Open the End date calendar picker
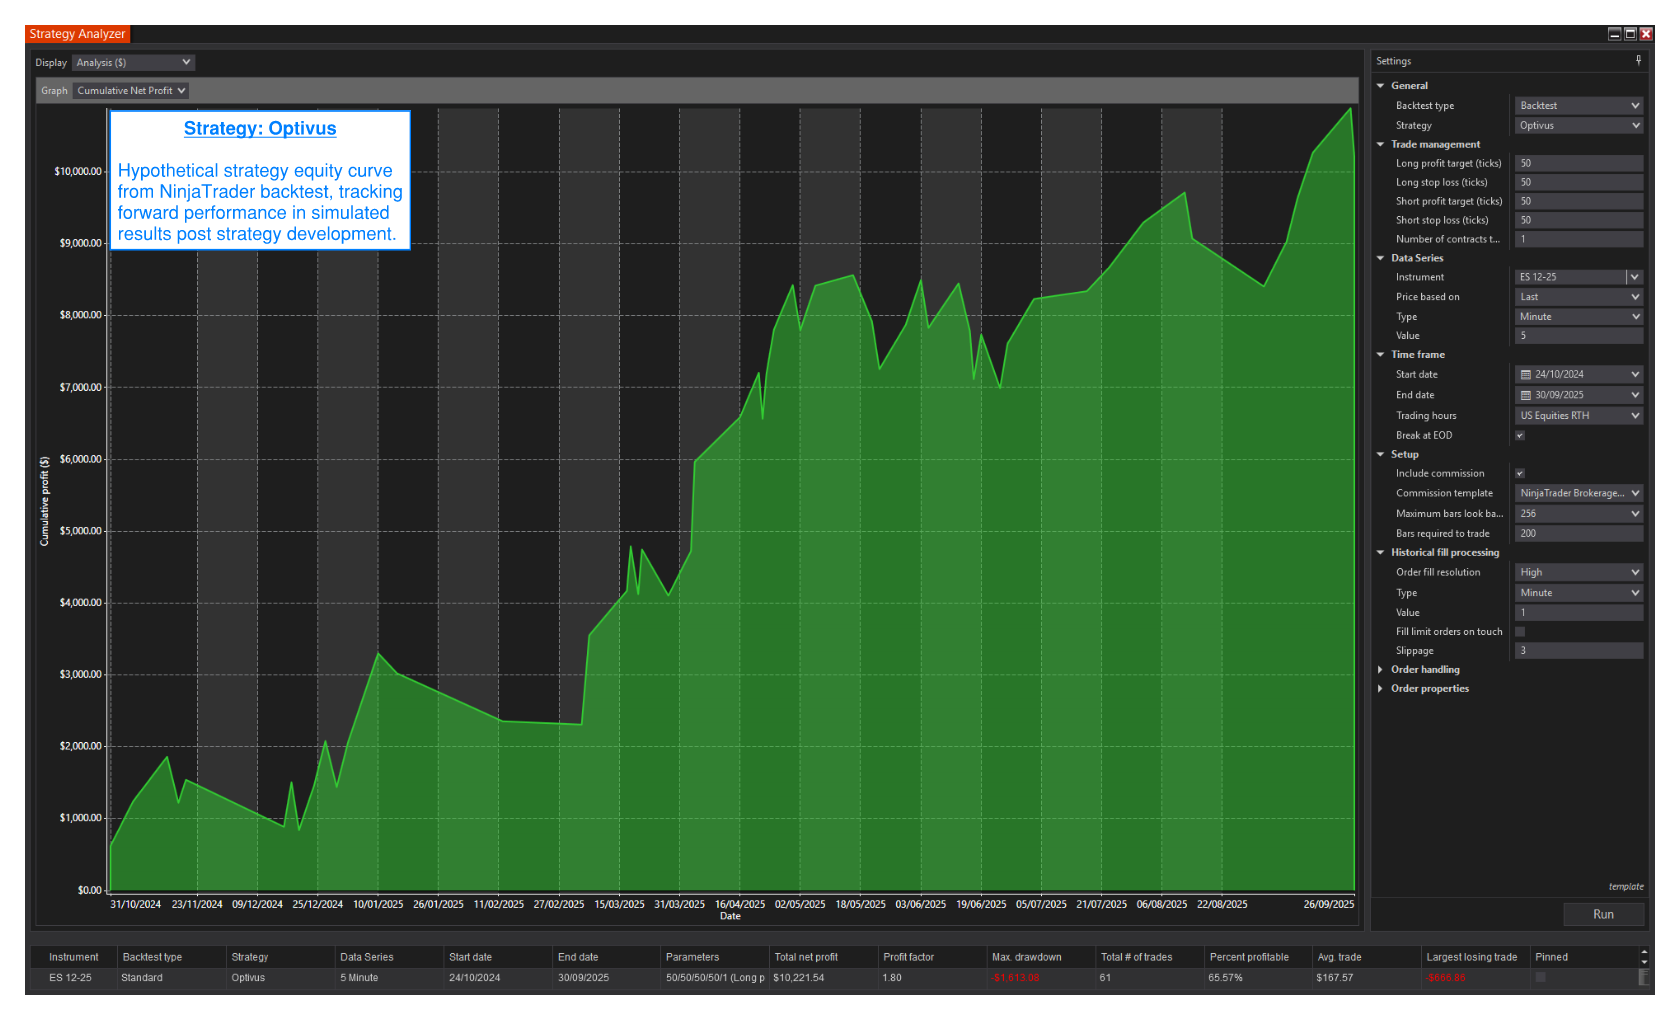 tap(1526, 396)
